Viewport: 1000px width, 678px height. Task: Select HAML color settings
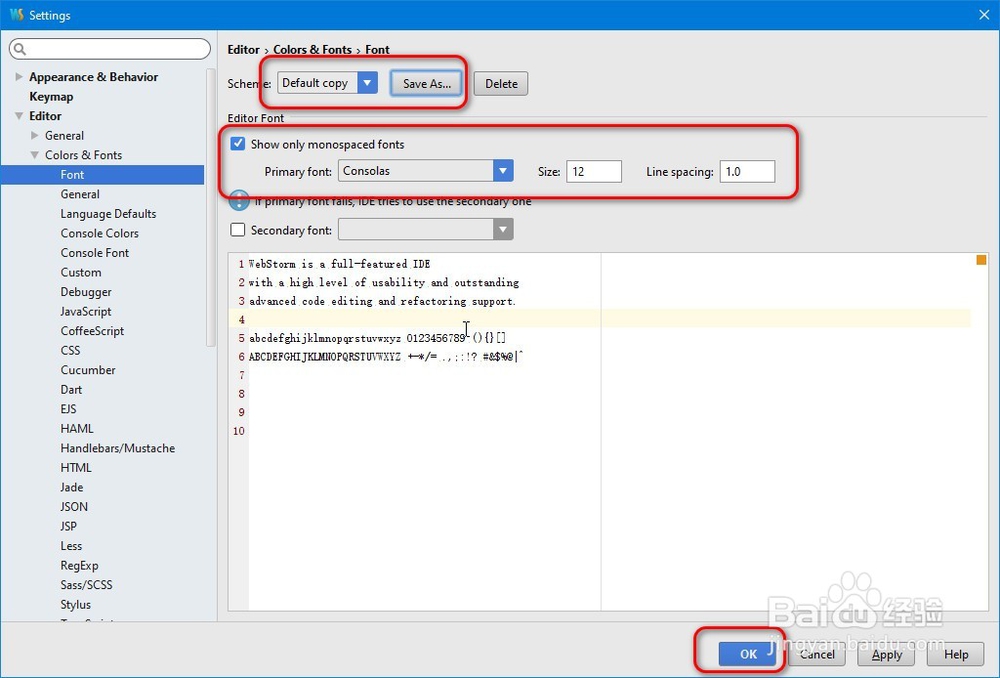(77, 429)
